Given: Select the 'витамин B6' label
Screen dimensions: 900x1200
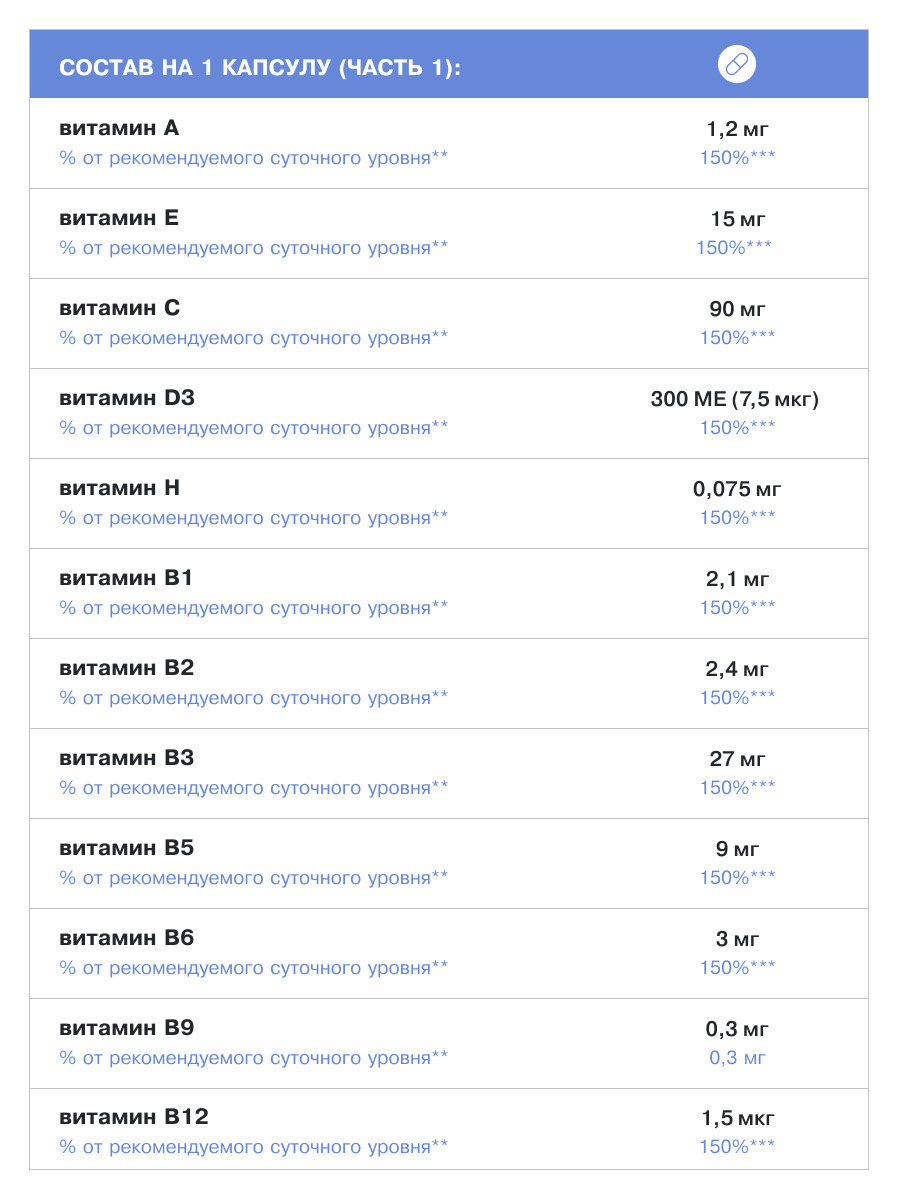Looking at the screenshot, I should click(126, 938).
